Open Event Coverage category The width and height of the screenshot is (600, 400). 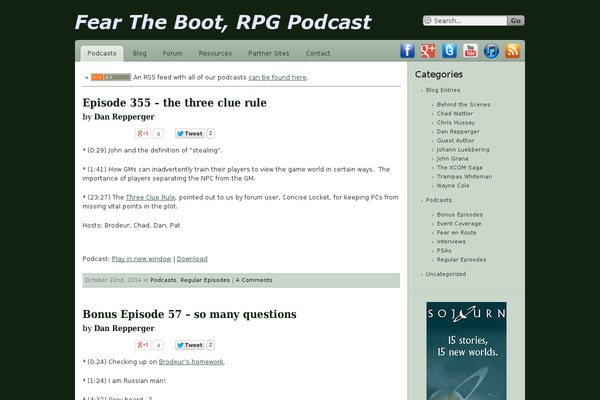click(459, 224)
